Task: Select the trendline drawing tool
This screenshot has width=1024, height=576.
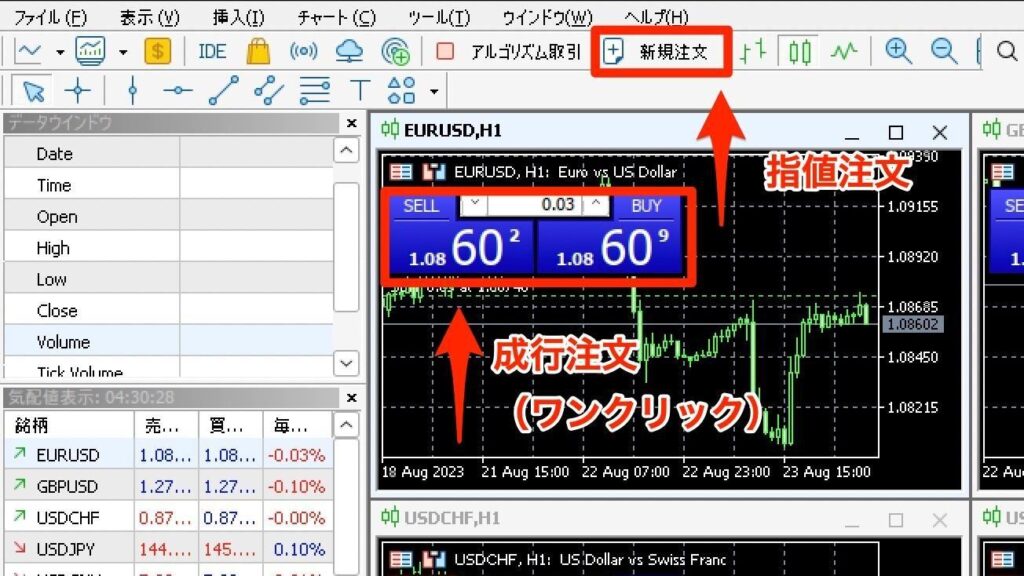Action: point(223,92)
